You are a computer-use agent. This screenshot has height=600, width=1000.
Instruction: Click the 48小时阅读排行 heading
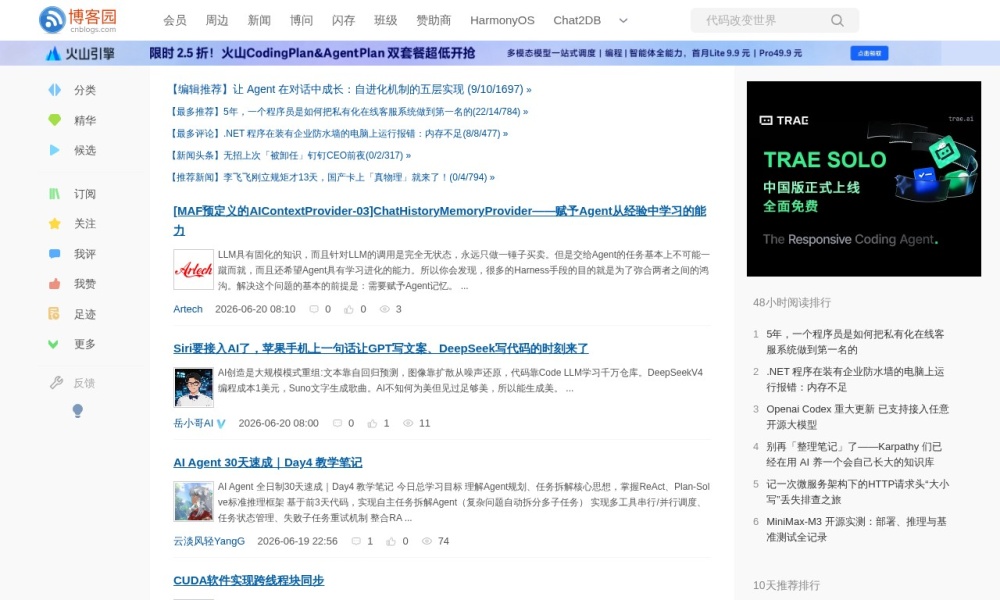792,303
